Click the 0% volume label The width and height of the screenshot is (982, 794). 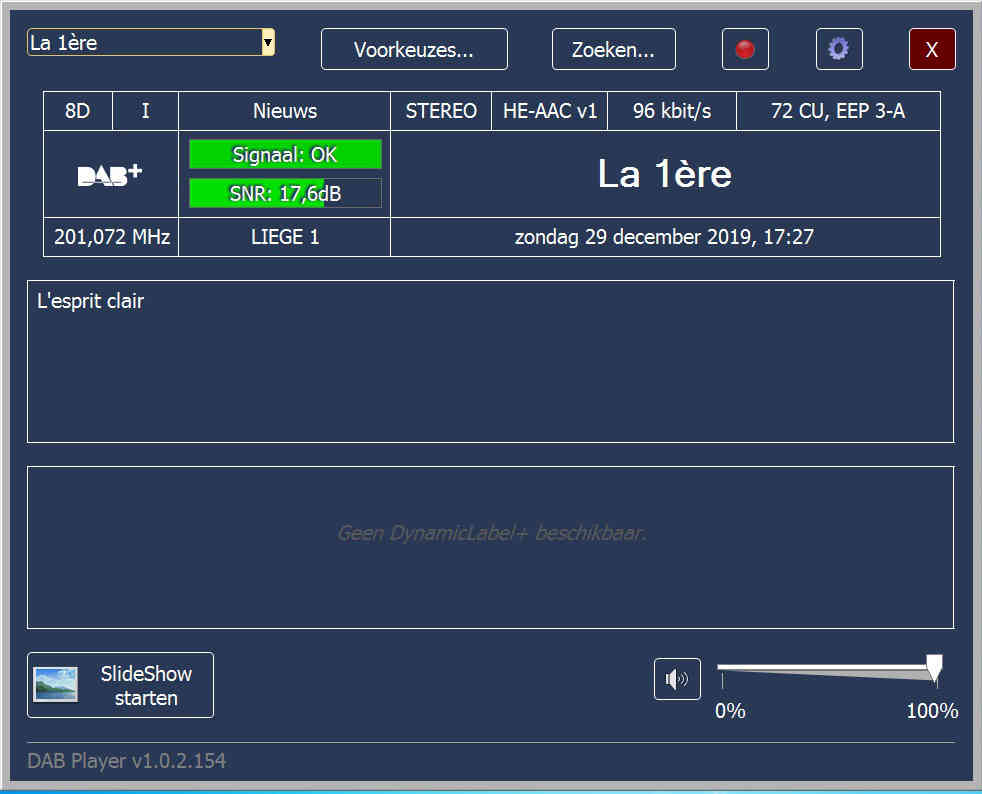pyautogui.click(x=730, y=711)
